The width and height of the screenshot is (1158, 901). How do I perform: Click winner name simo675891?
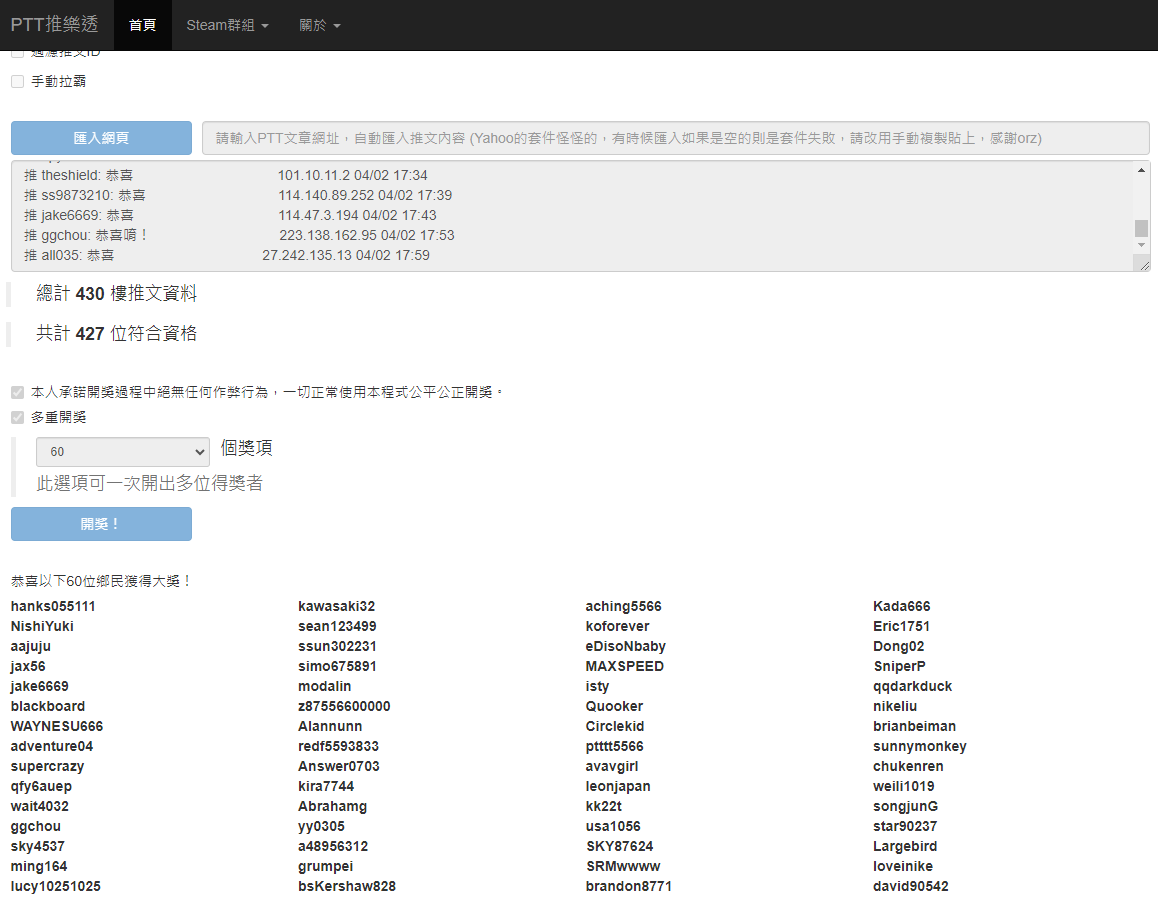point(338,666)
